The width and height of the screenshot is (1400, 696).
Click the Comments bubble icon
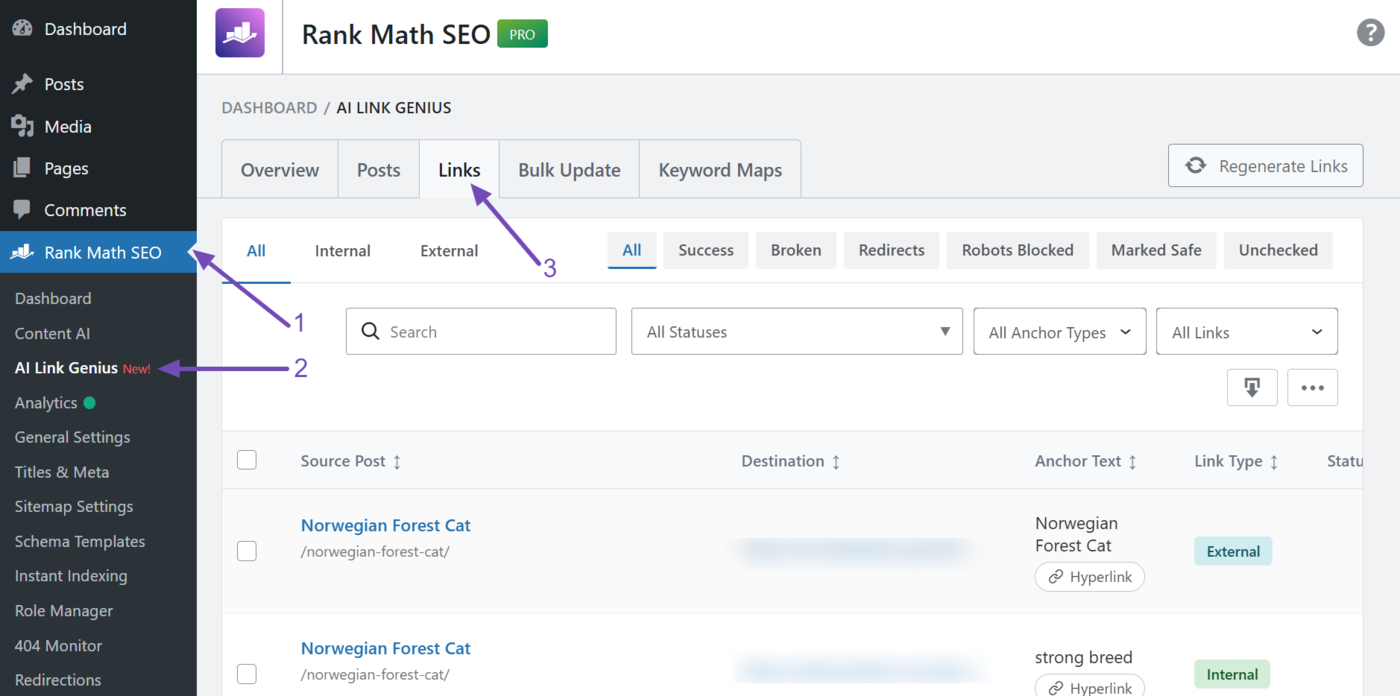coord(22,210)
